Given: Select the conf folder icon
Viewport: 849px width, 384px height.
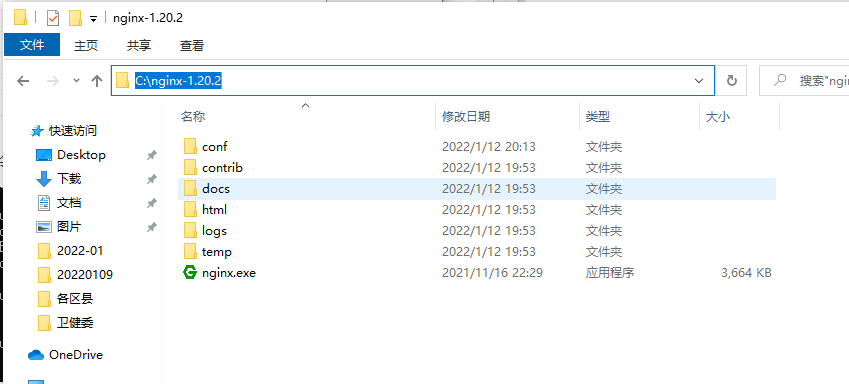Looking at the screenshot, I should point(190,146).
